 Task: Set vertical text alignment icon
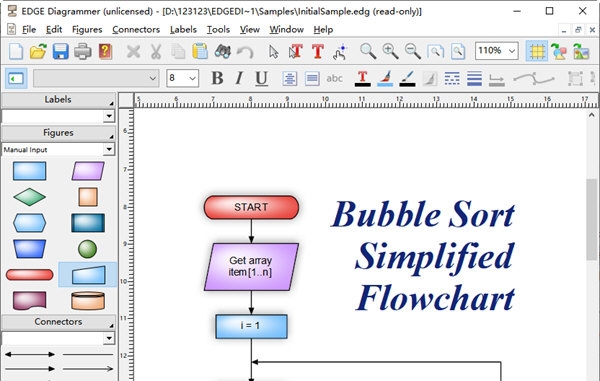[x=312, y=78]
